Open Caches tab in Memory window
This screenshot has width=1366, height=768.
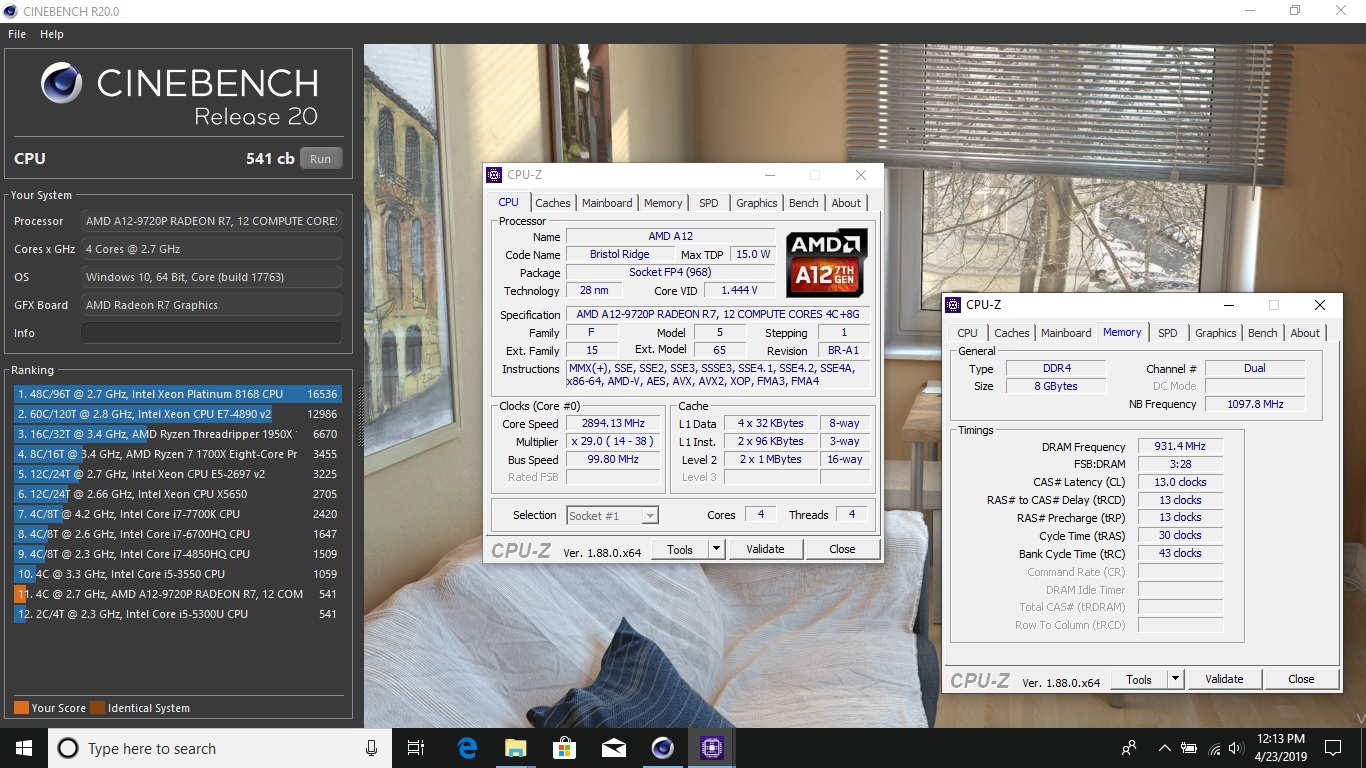pos(1012,333)
